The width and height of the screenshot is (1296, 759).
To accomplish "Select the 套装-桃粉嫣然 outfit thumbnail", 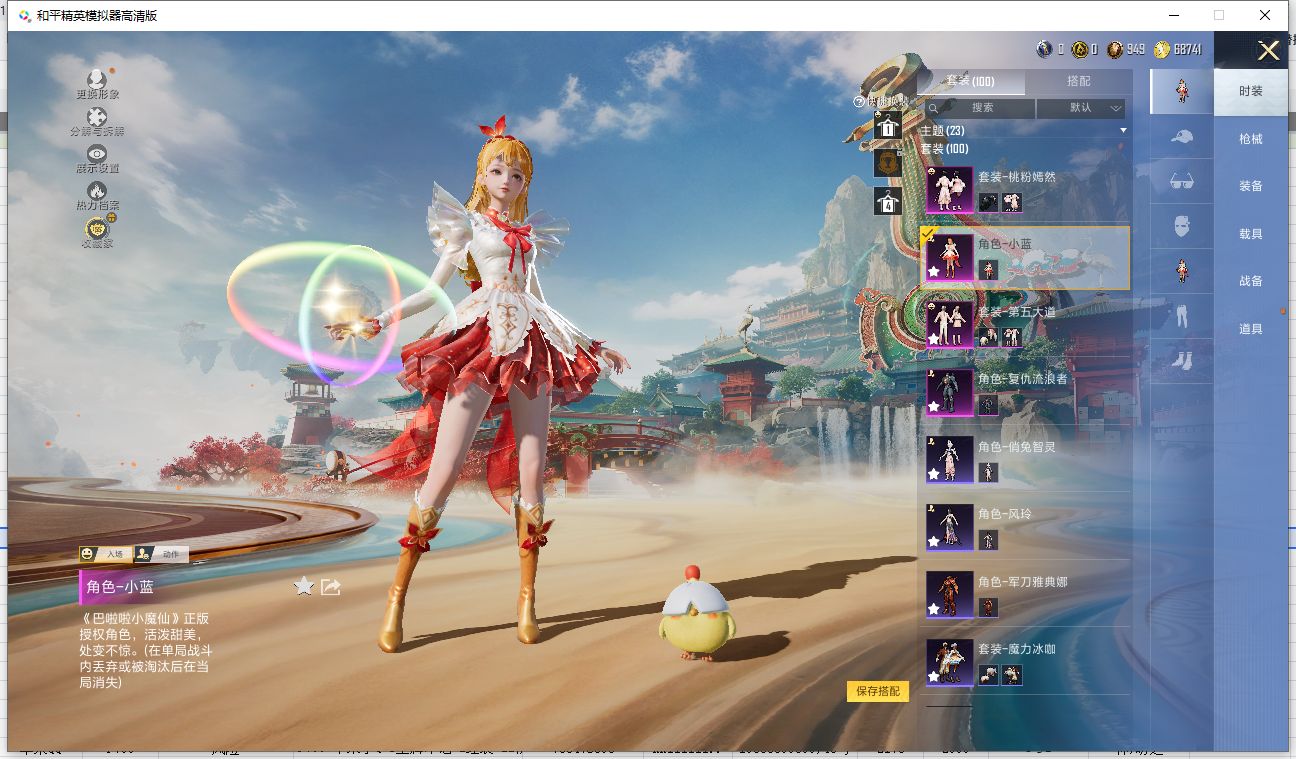I will 949,190.
